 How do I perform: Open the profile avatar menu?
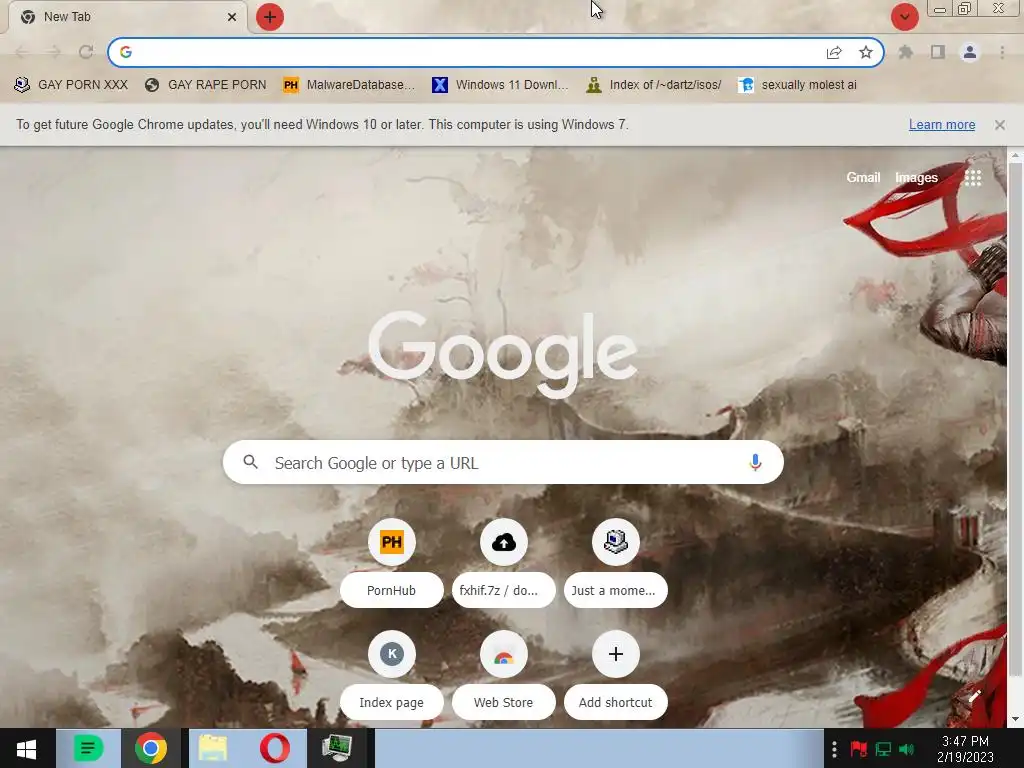pos(970,52)
